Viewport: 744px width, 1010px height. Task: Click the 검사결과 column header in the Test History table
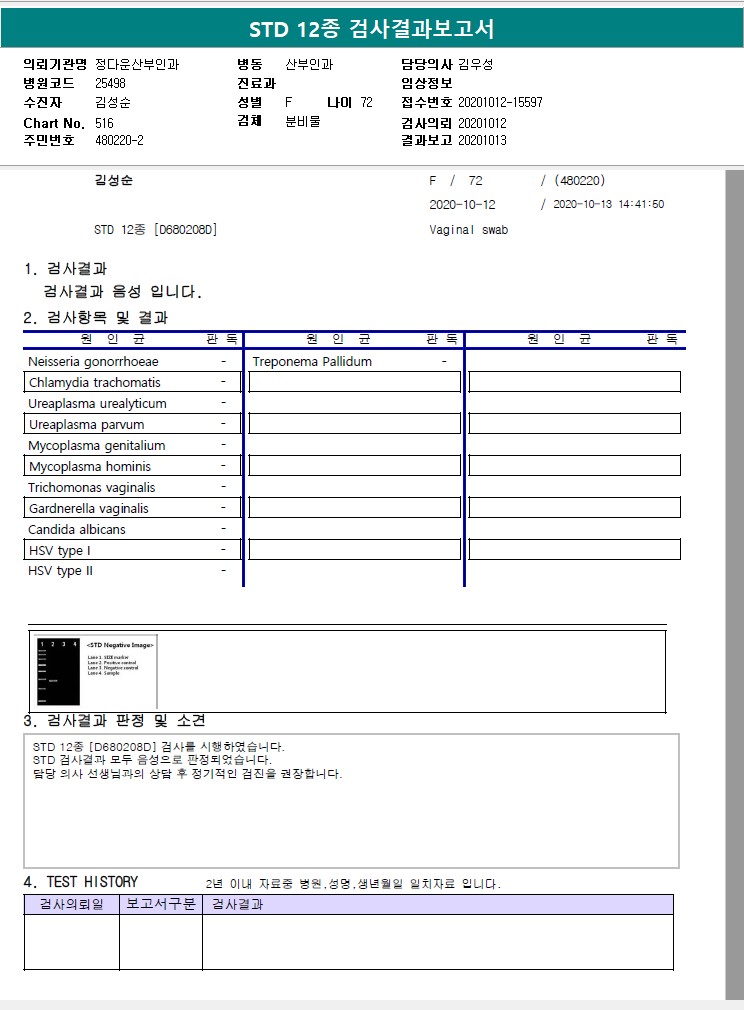[x=438, y=904]
